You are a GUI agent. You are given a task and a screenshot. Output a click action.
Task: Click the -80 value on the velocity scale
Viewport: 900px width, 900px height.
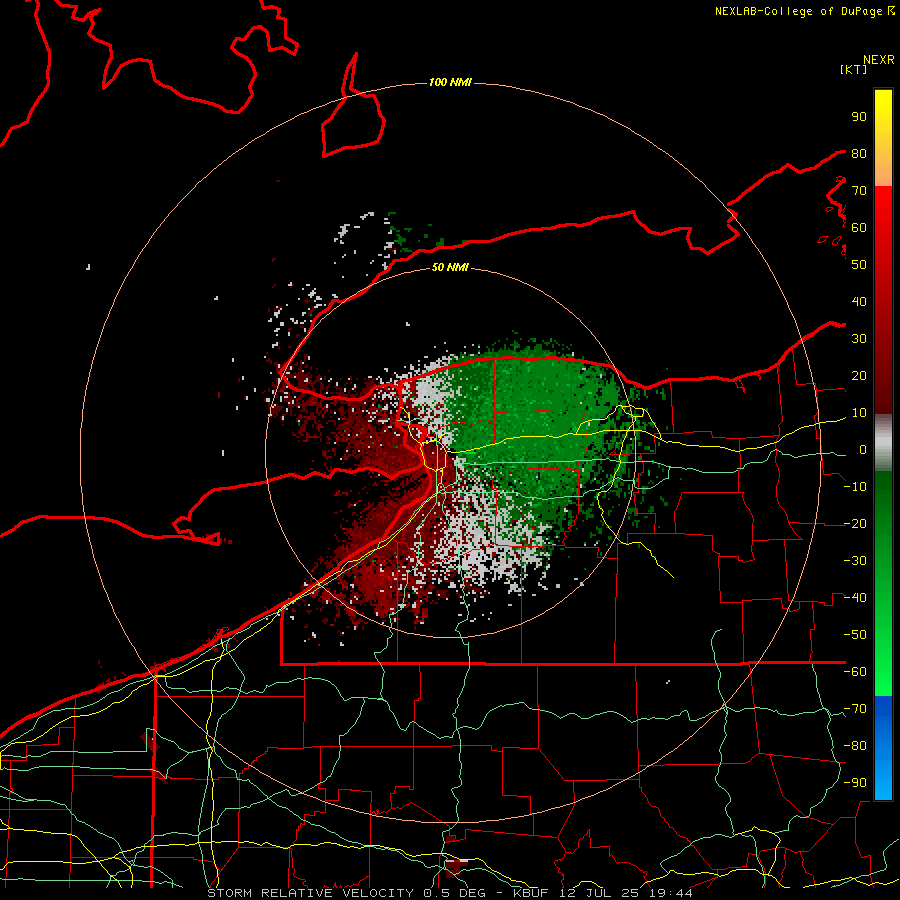855,746
